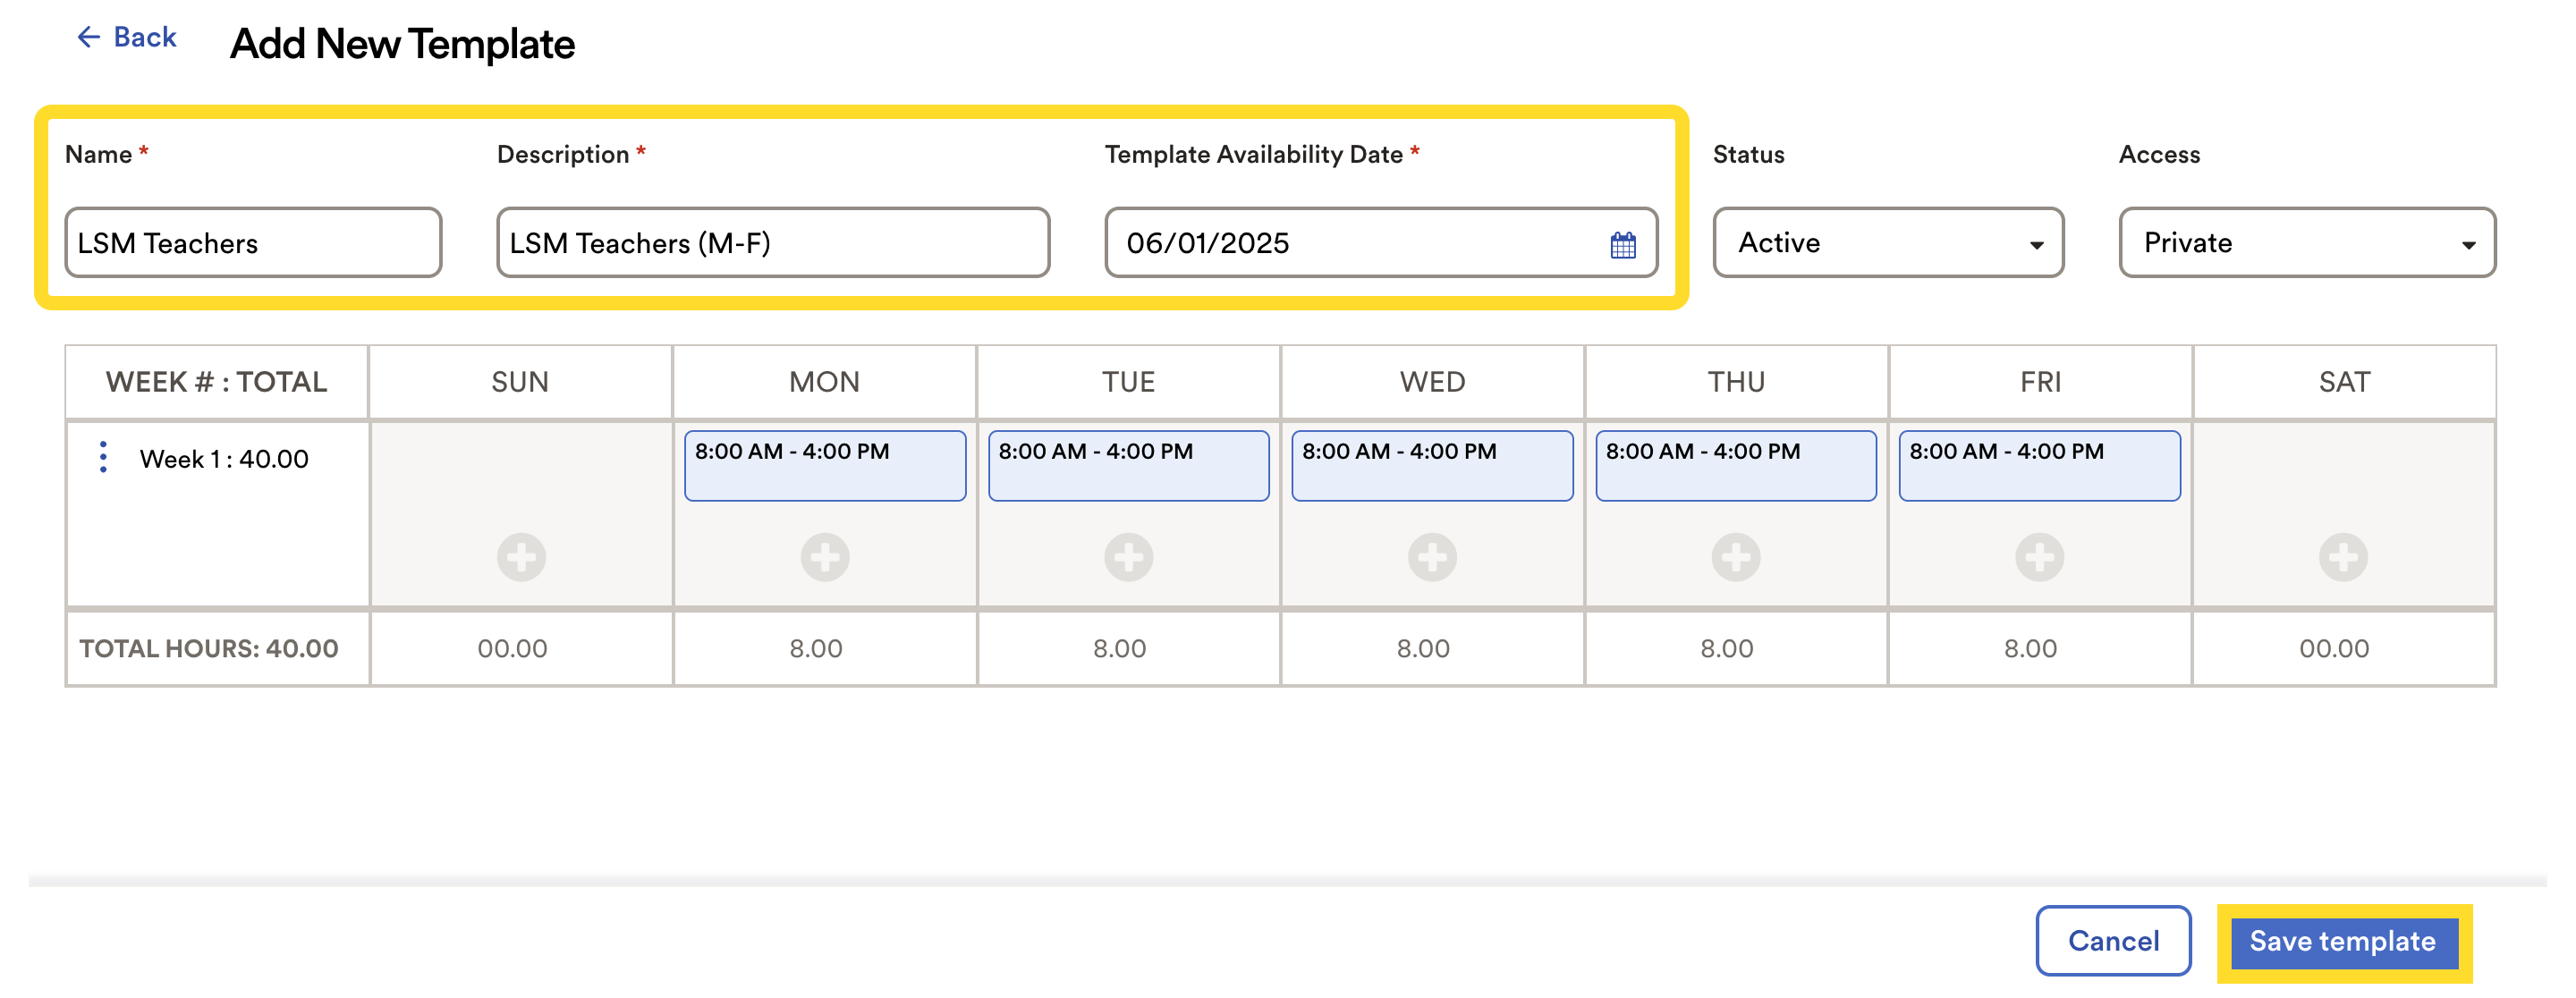Image resolution: width=2576 pixels, height=998 pixels.
Task: Add a shift on Saturday with plus icon
Action: [x=2344, y=557]
